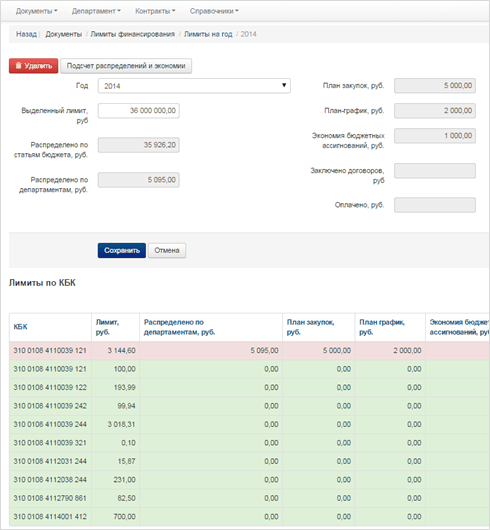
Task: Click the План-график, руб. field
Action: click(x=435, y=111)
